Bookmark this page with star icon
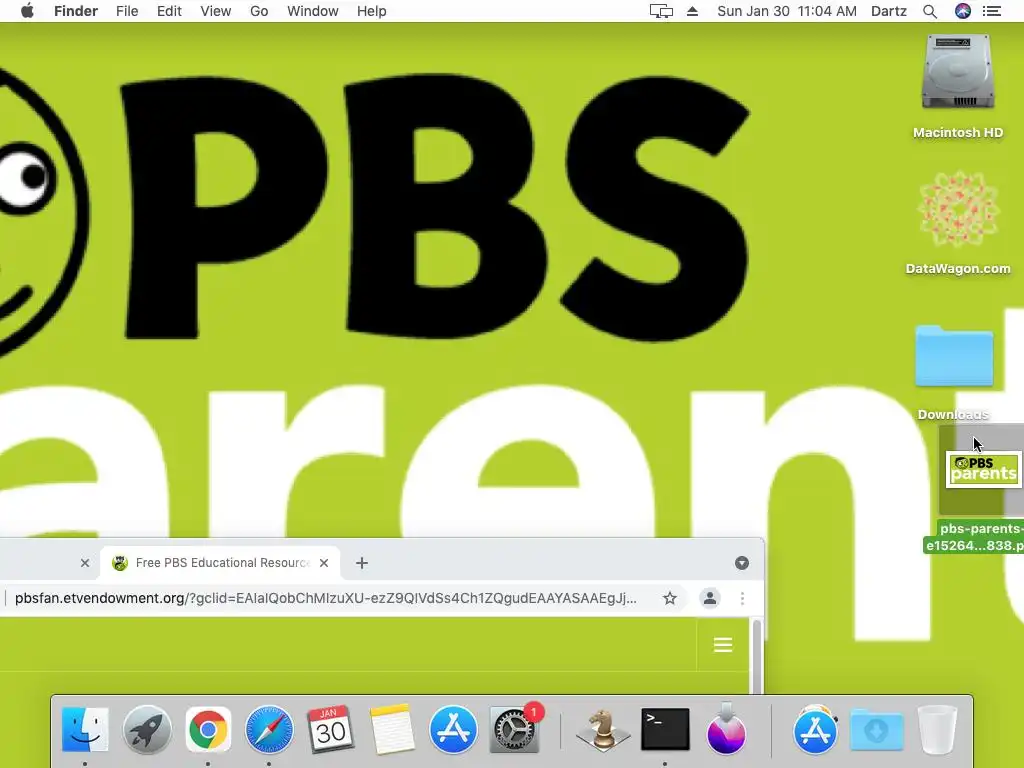 (669, 598)
